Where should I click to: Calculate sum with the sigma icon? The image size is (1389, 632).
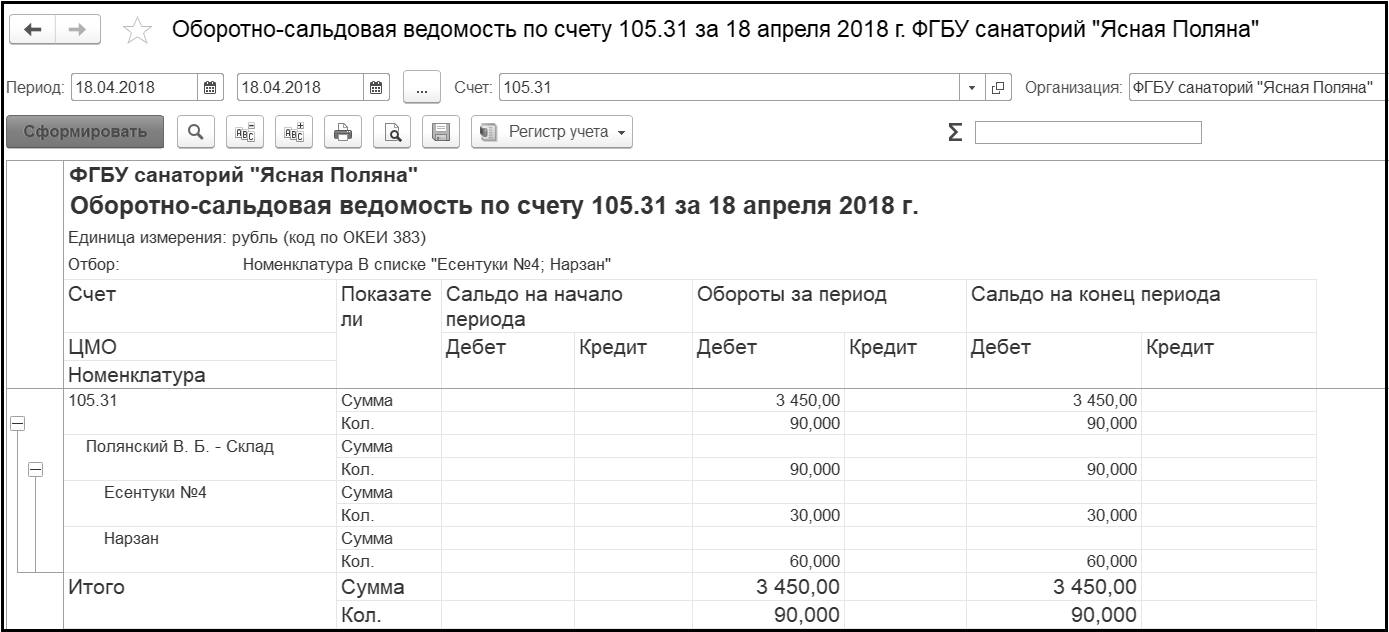[x=954, y=132]
